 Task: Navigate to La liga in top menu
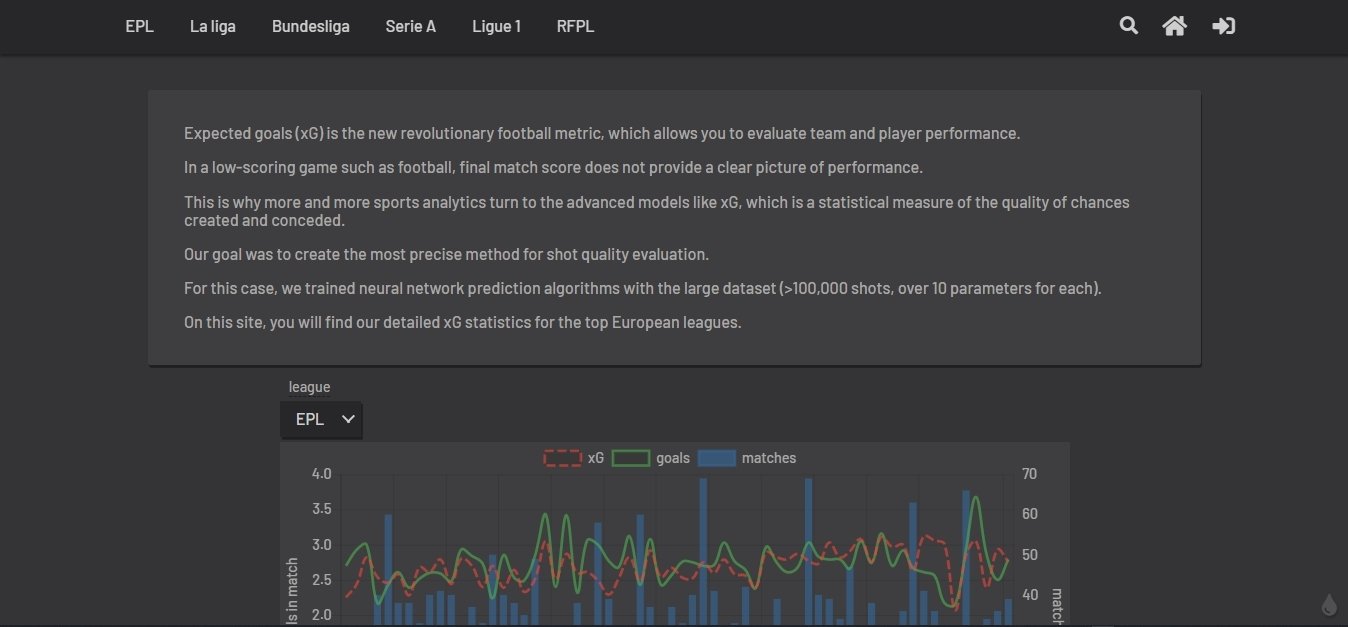[x=213, y=27]
